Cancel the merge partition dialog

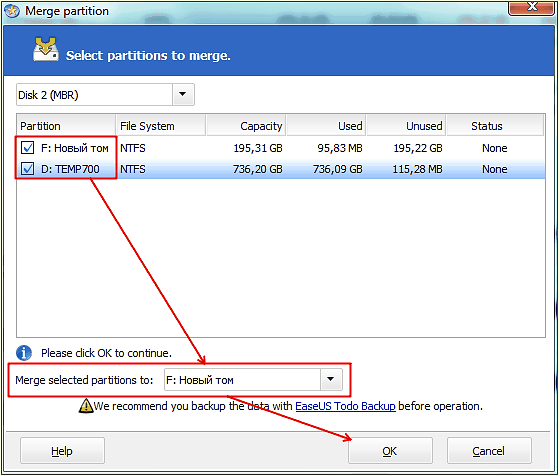(x=489, y=451)
